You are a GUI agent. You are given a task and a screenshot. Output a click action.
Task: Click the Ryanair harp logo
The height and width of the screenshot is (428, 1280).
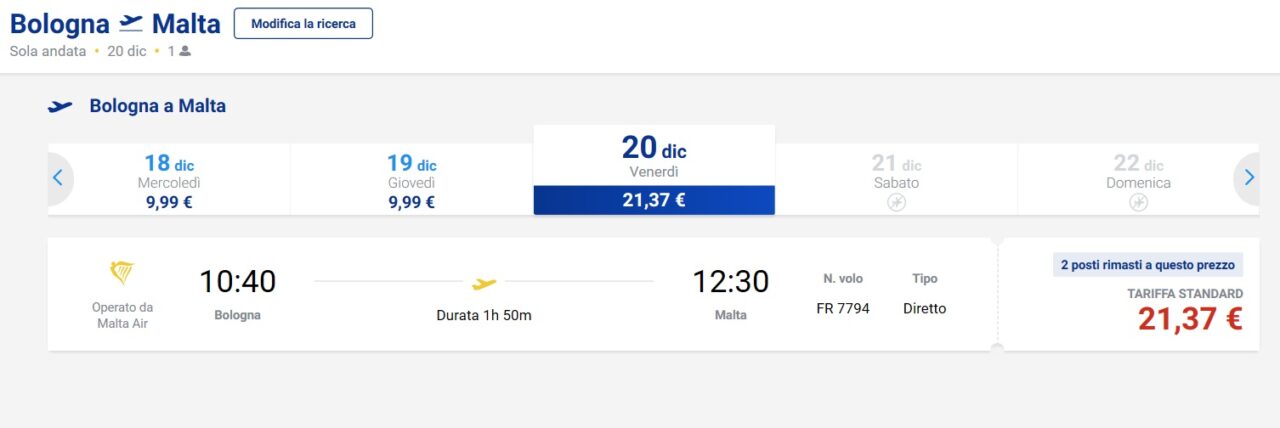coord(123,273)
